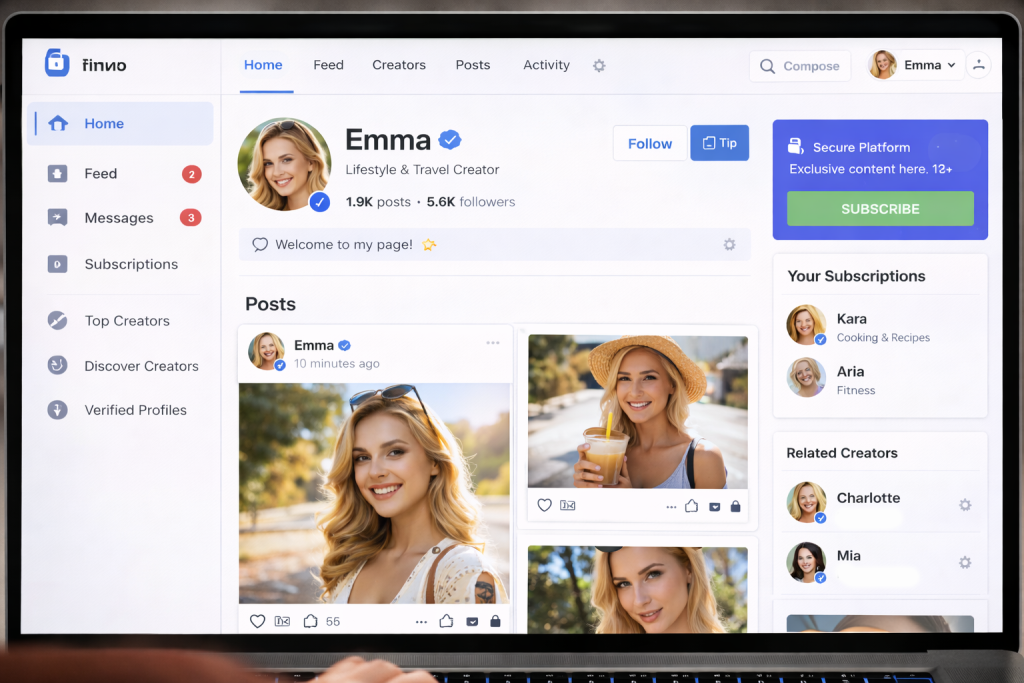This screenshot has width=1024, height=683.
Task: Toggle the thumbs-up icon on the photo post
Action: tap(446, 621)
